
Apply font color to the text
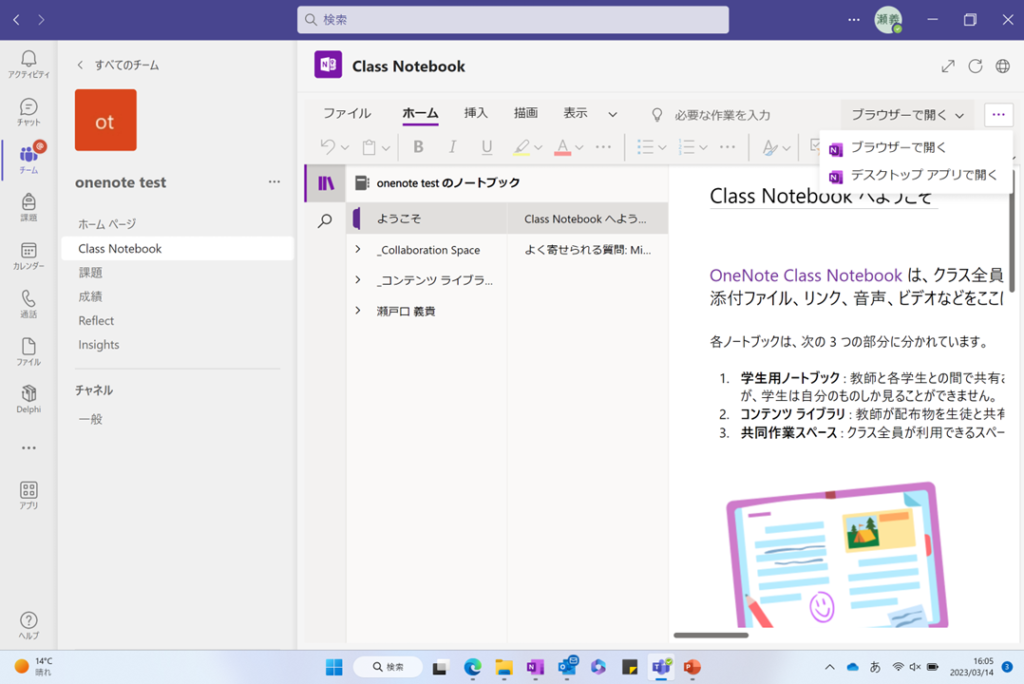[x=561, y=147]
